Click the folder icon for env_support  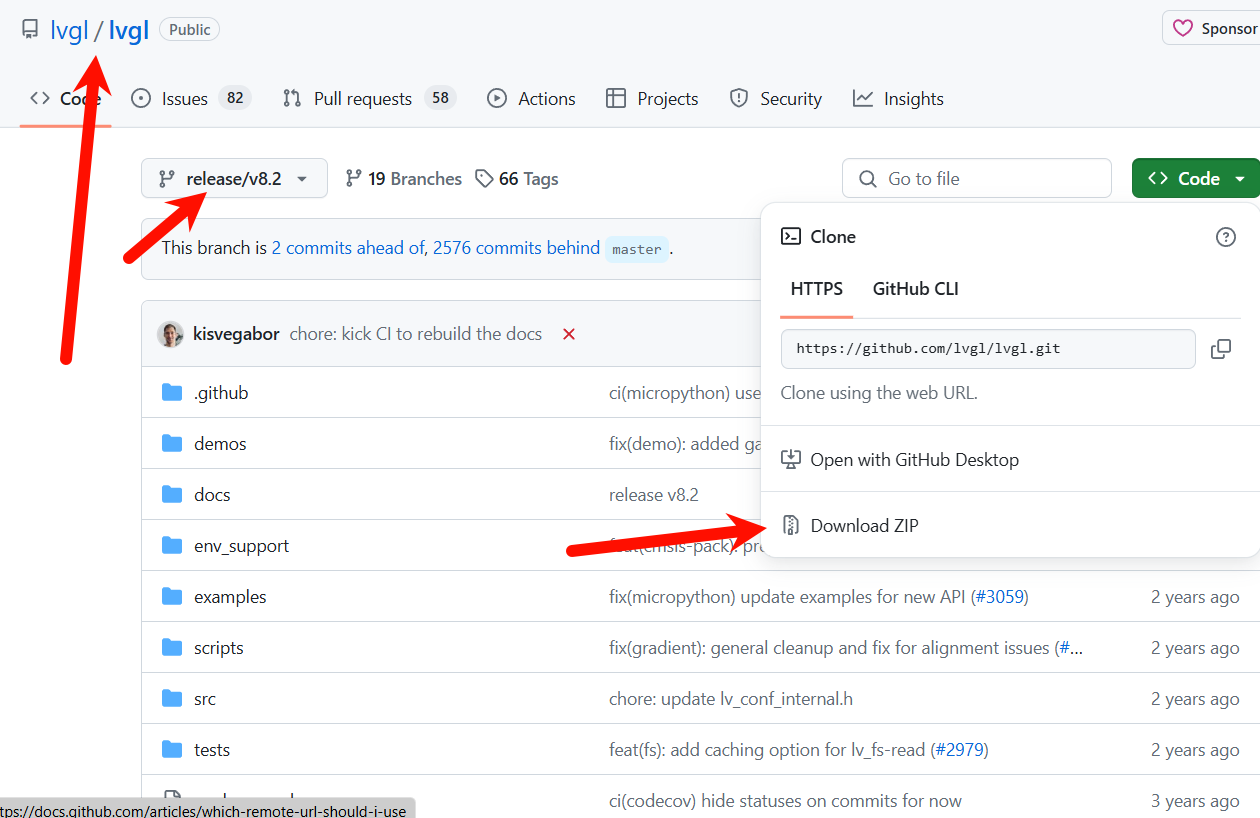(x=172, y=545)
